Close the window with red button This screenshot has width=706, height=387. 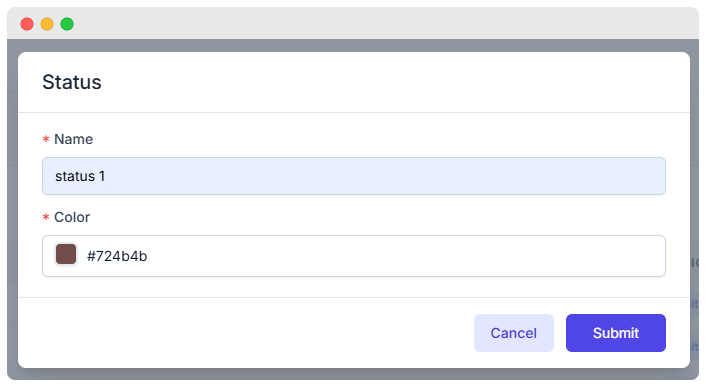point(27,24)
